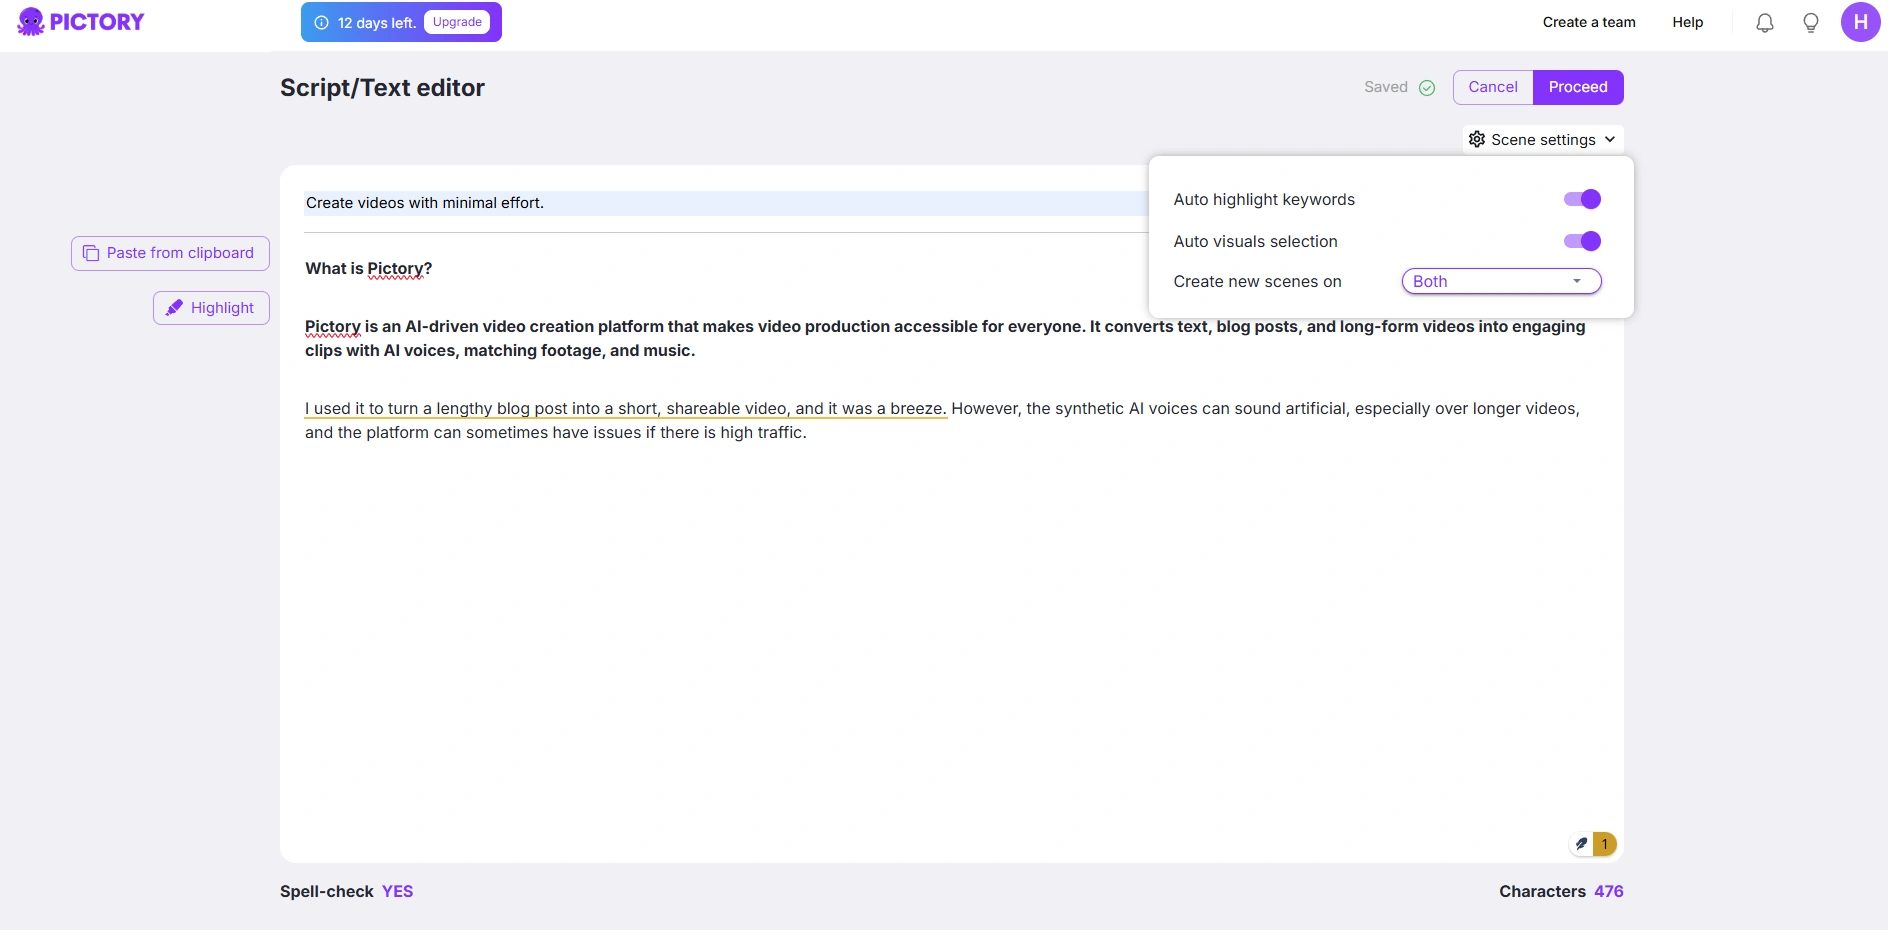This screenshot has width=1888, height=930.
Task: Open the Help menu
Action: coord(1687,22)
